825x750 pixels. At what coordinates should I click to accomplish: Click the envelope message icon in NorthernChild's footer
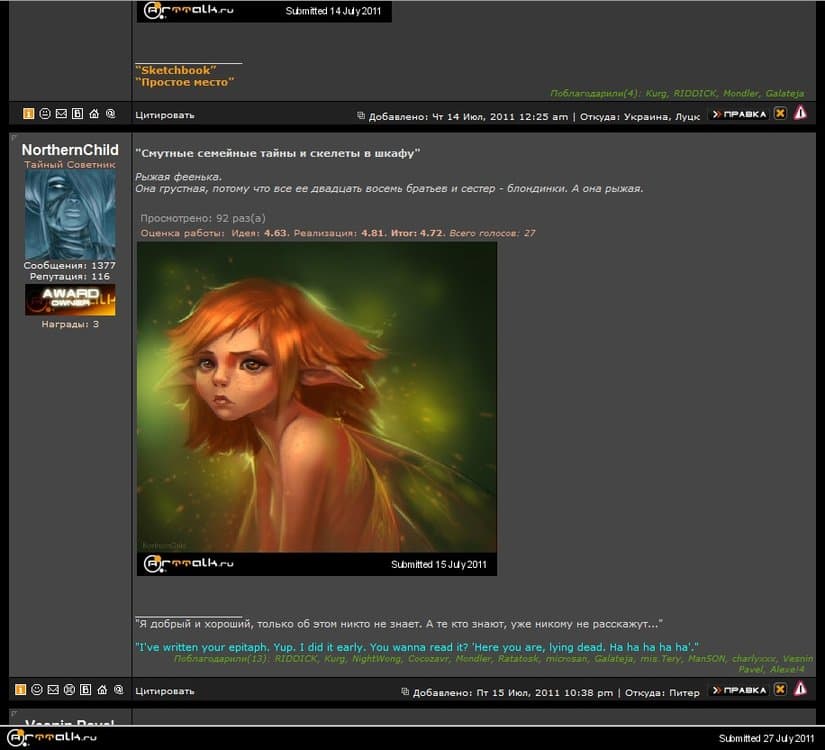pyautogui.click(x=53, y=690)
